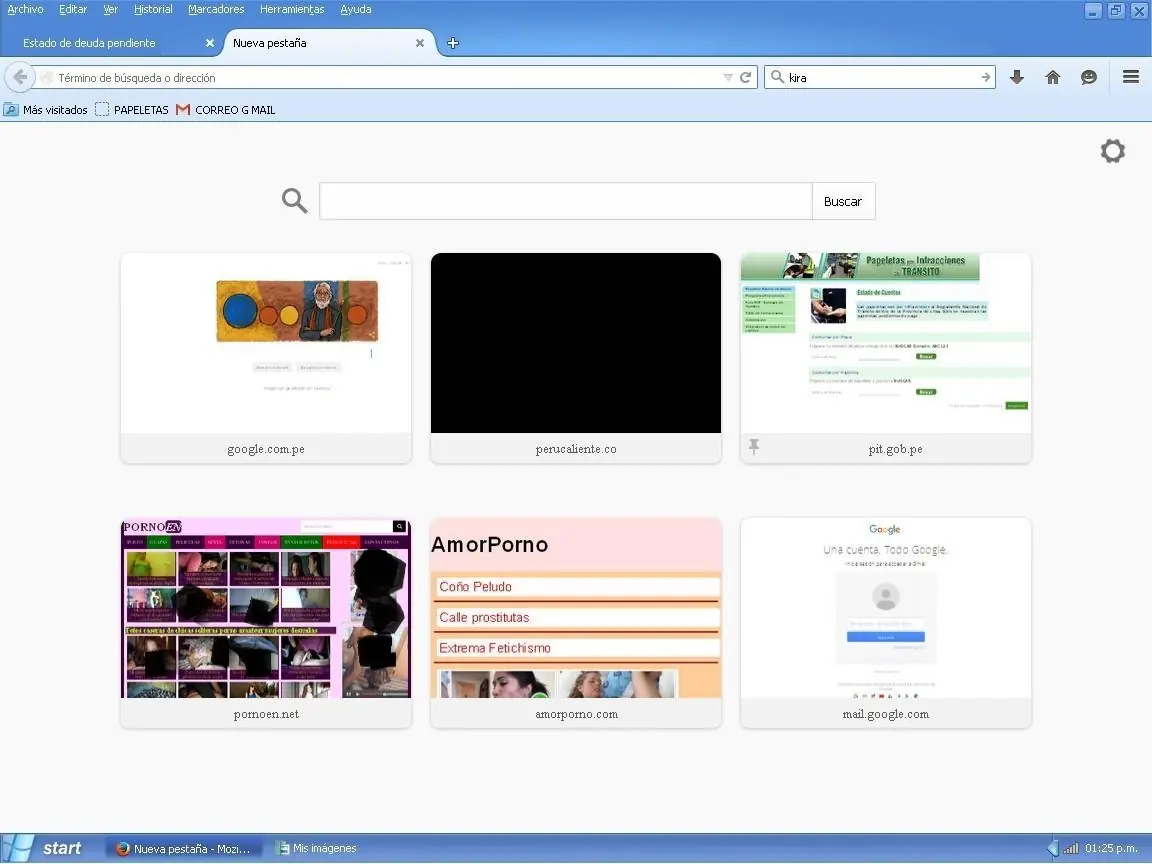The image size is (1152, 864).
Task: Open the google.com.pe tile thumbnail
Action: pos(266,343)
